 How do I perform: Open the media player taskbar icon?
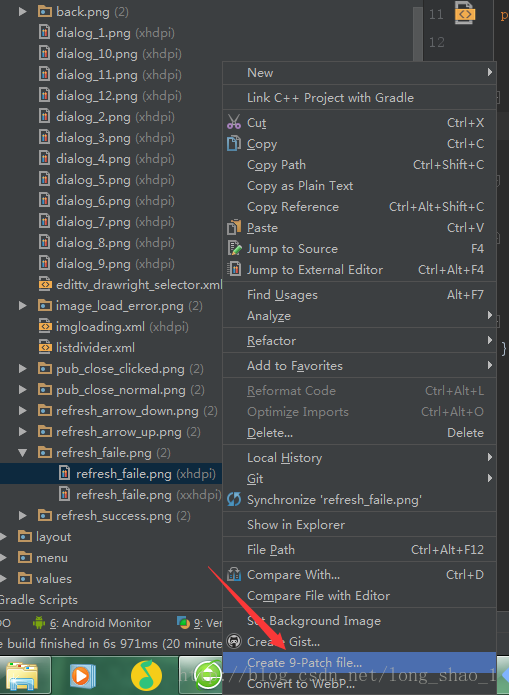pos(82,676)
